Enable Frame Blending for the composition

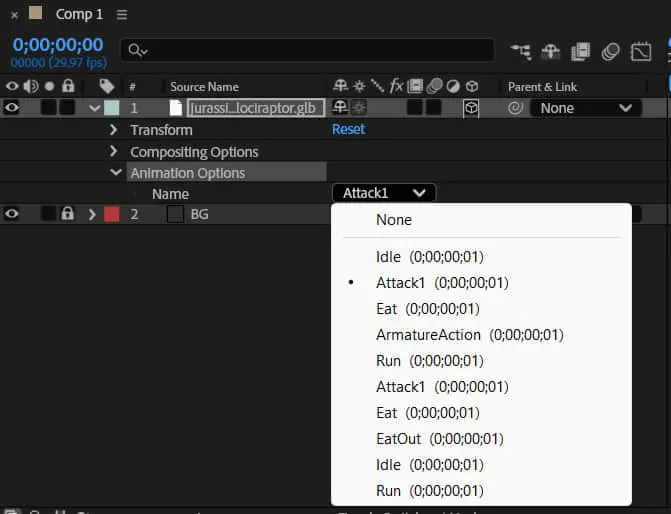pyautogui.click(x=581, y=51)
